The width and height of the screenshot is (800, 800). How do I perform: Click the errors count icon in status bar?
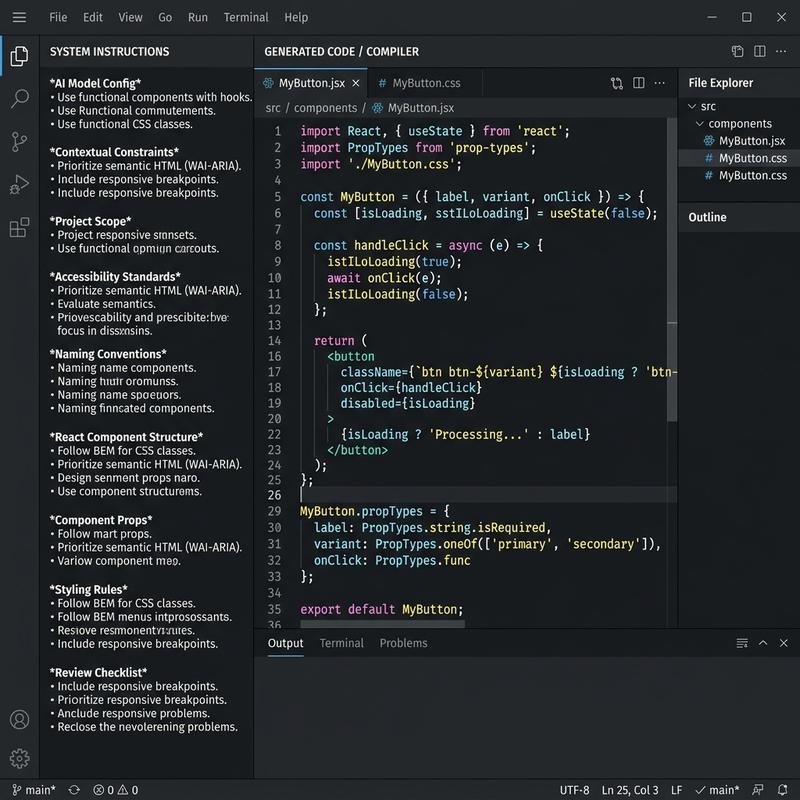tap(98, 790)
